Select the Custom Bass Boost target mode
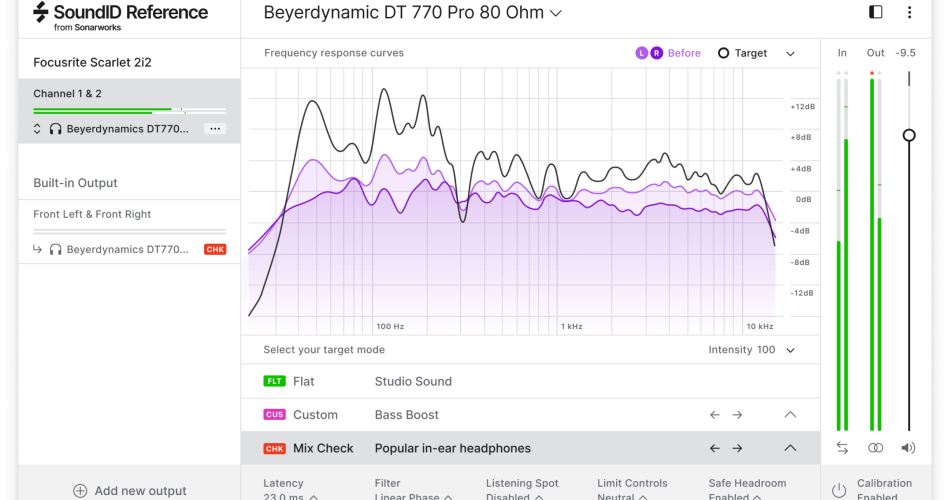The image size is (950, 500). [406, 415]
